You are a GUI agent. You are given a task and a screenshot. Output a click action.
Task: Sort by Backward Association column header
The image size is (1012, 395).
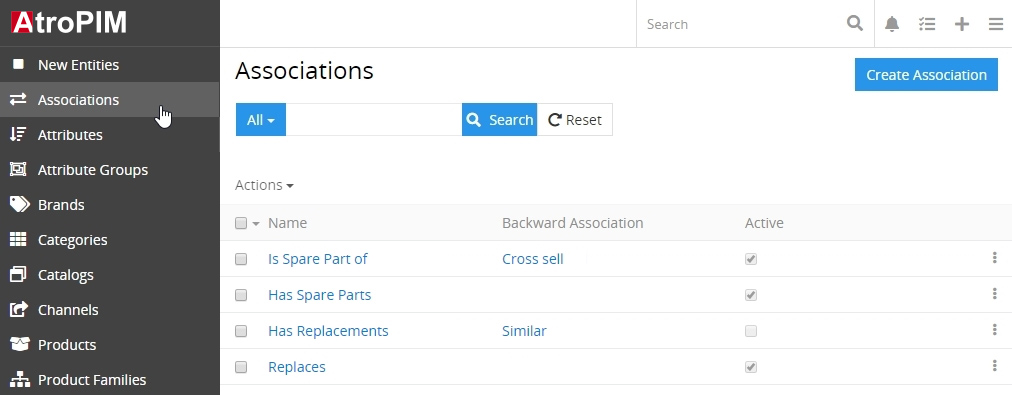click(572, 223)
